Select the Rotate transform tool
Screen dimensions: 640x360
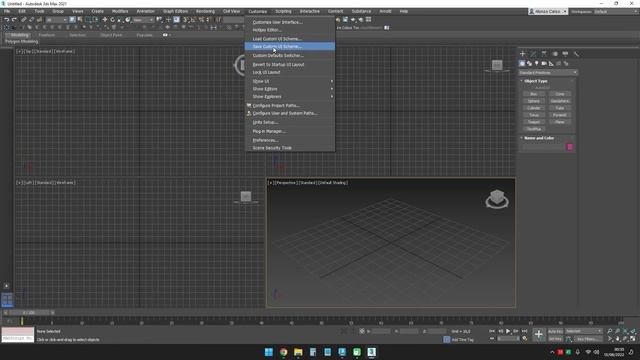click(113, 19)
